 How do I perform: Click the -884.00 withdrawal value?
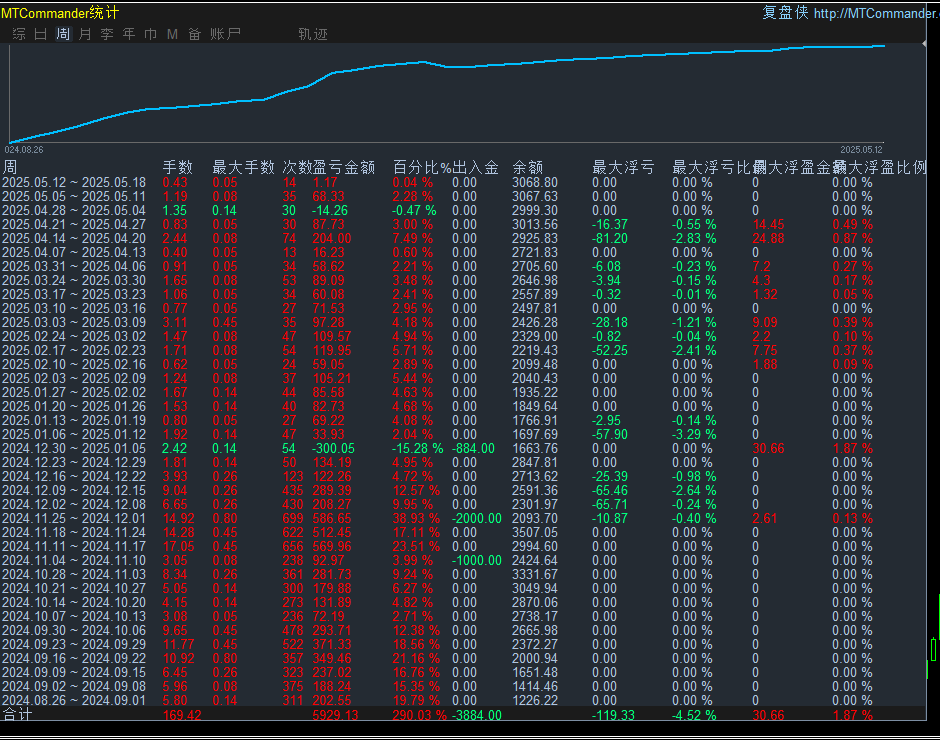click(x=473, y=449)
